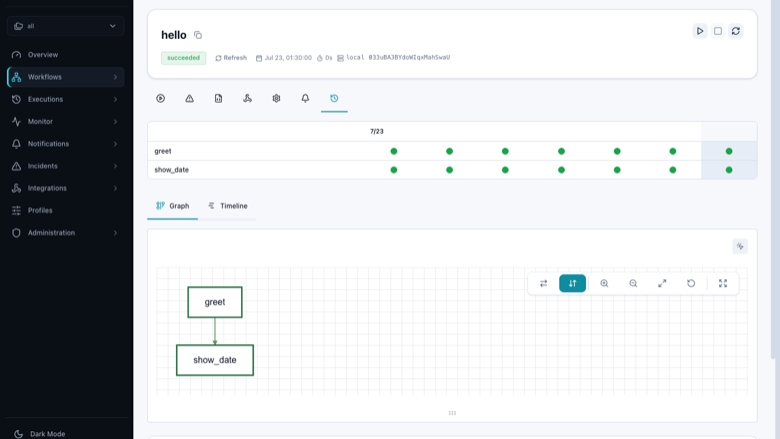Switch to the Timeline tab

[227, 206]
